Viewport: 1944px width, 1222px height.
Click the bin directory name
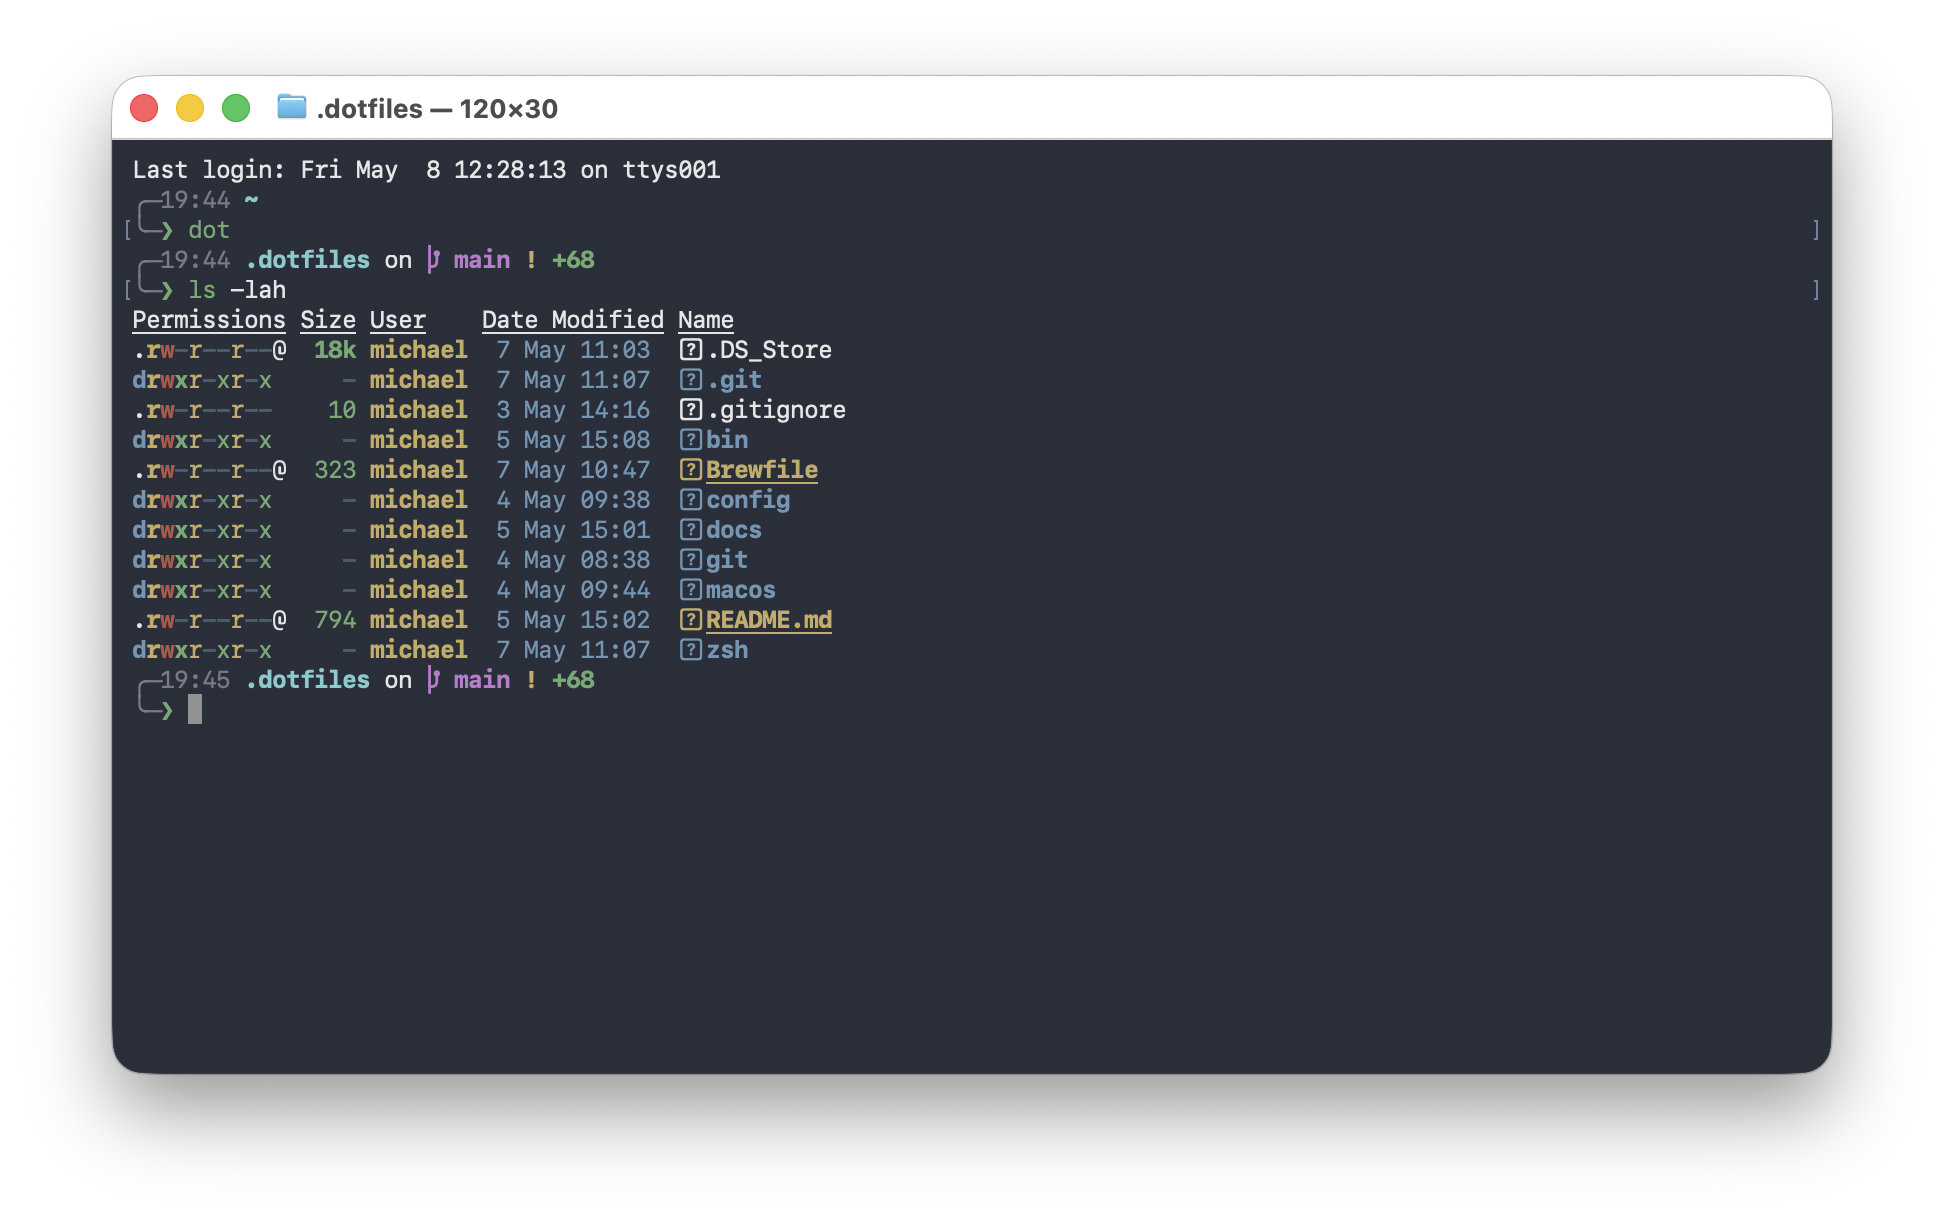tap(727, 440)
